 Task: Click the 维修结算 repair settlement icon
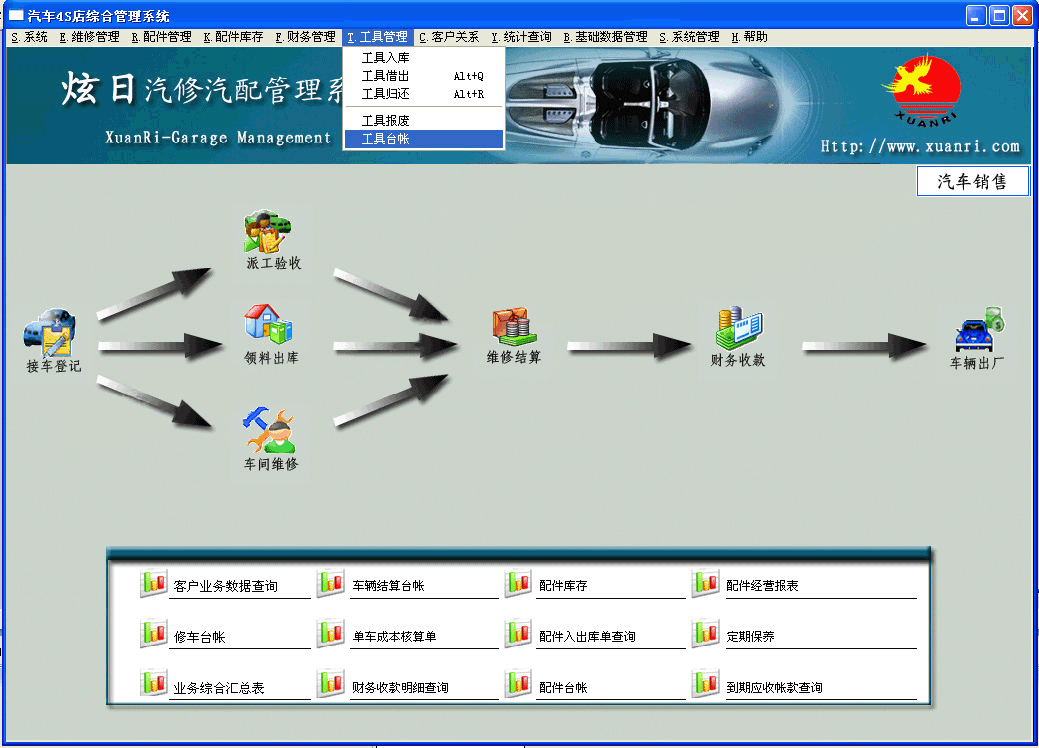click(x=513, y=325)
